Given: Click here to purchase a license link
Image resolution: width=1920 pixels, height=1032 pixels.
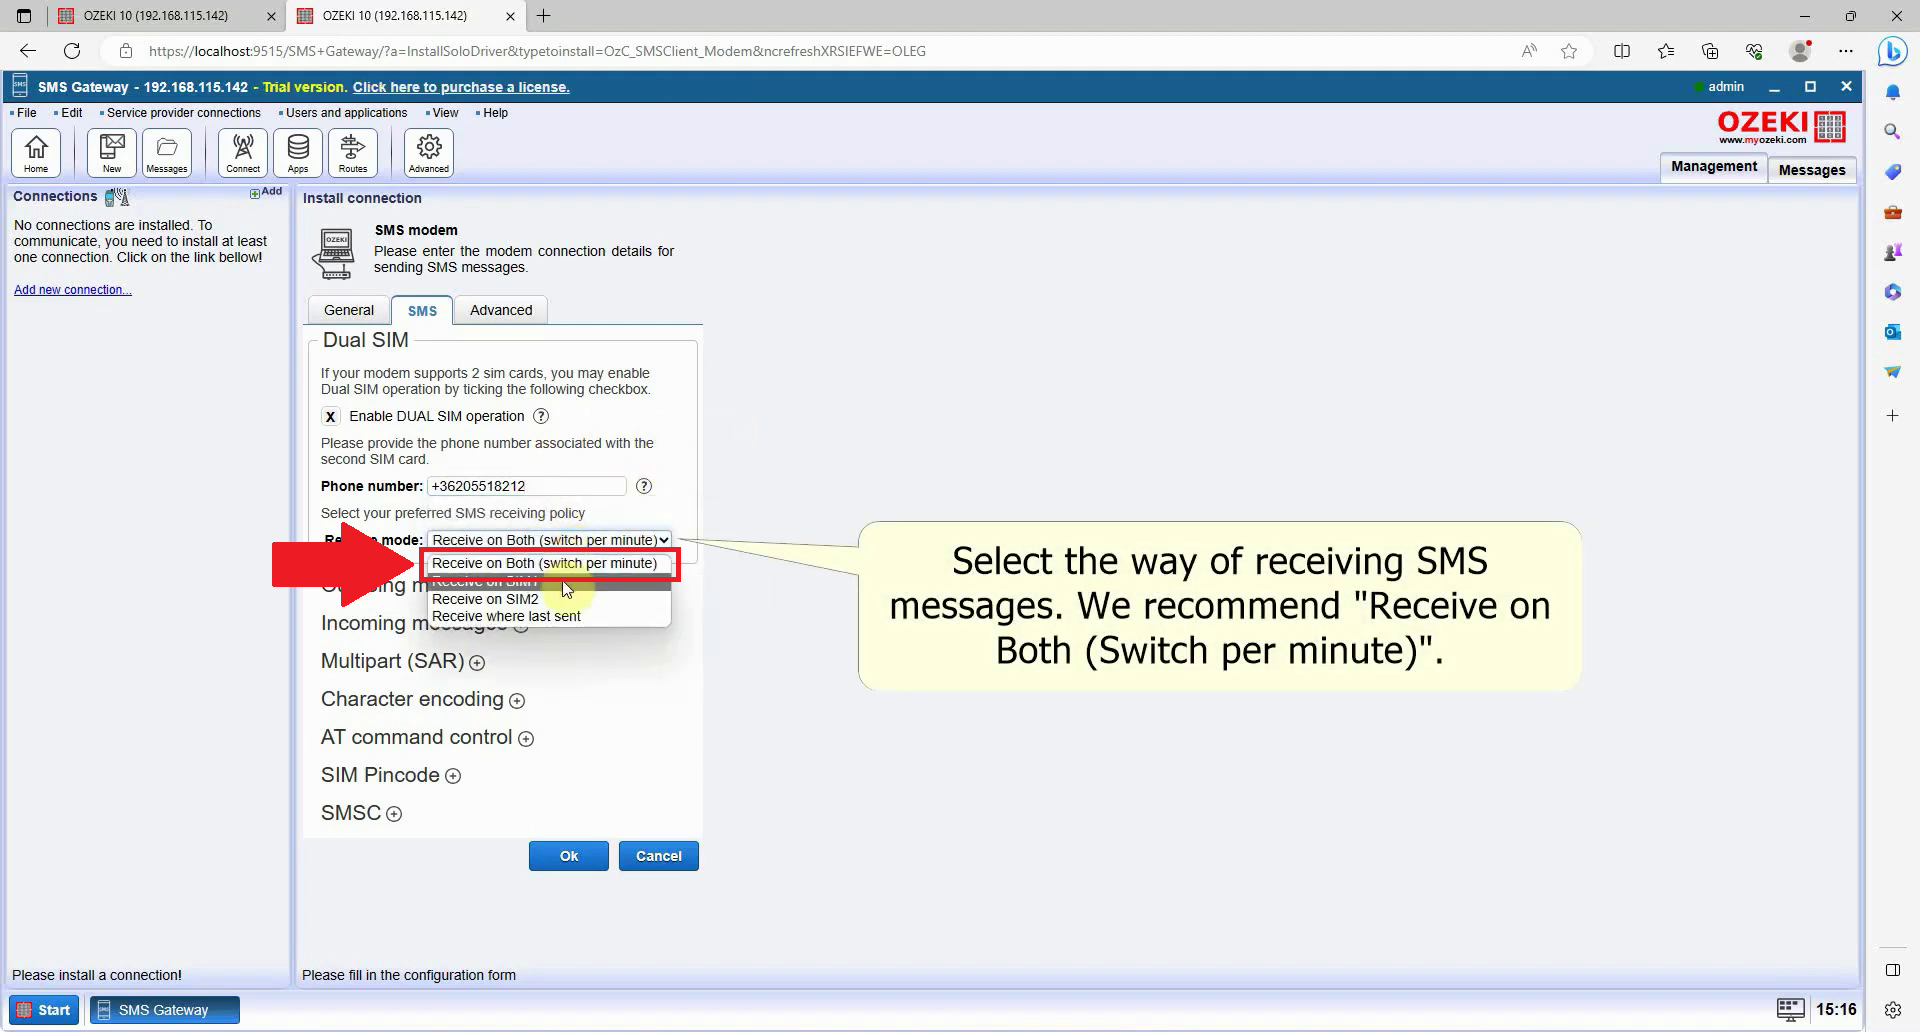Looking at the screenshot, I should [461, 87].
